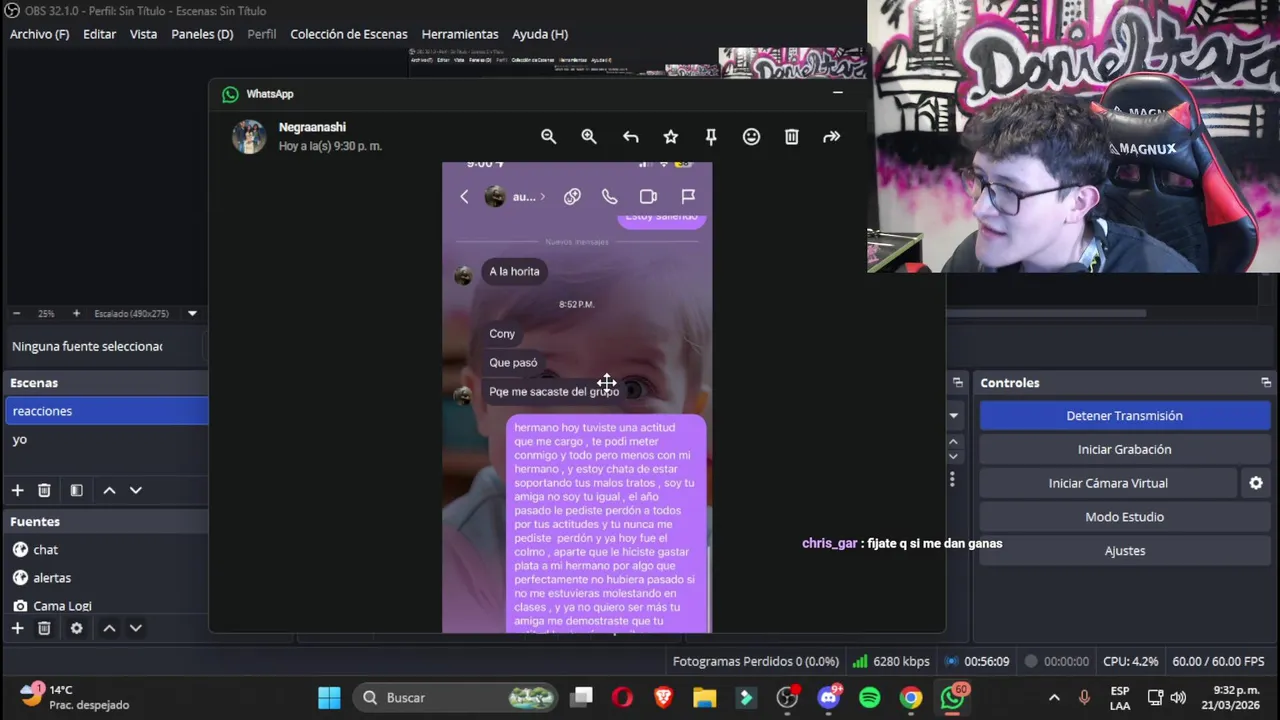Image resolution: width=1280 pixels, height=720 pixels.
Task: Open the Escalado preview scaling dropdown
Action: point(192,313)
